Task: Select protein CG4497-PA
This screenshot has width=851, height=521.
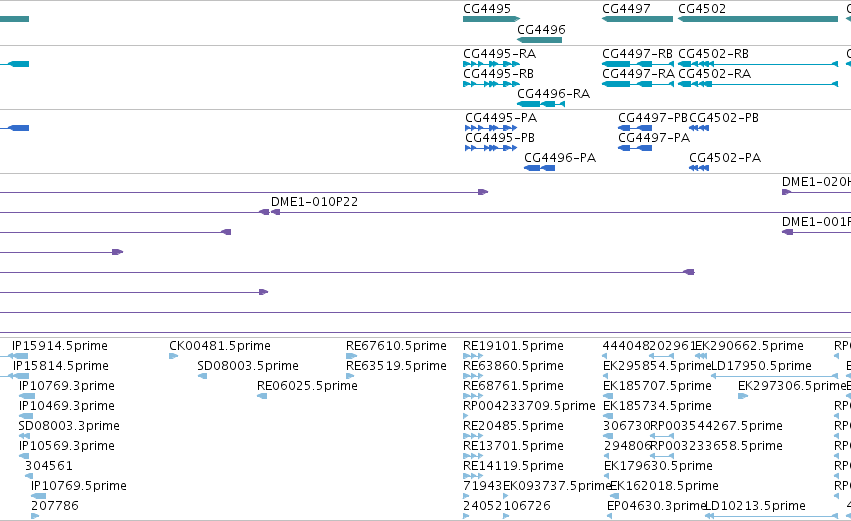Action: (654, 138)
